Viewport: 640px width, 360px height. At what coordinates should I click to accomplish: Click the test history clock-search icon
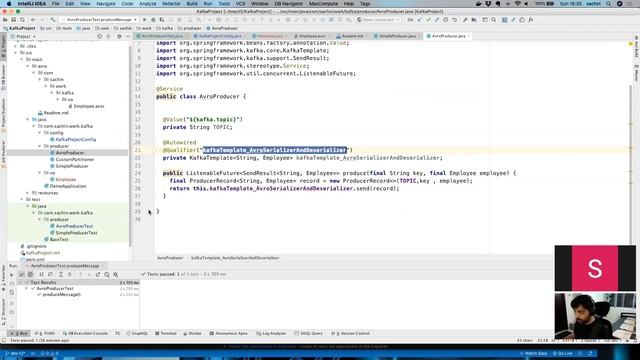coord(107,275)
